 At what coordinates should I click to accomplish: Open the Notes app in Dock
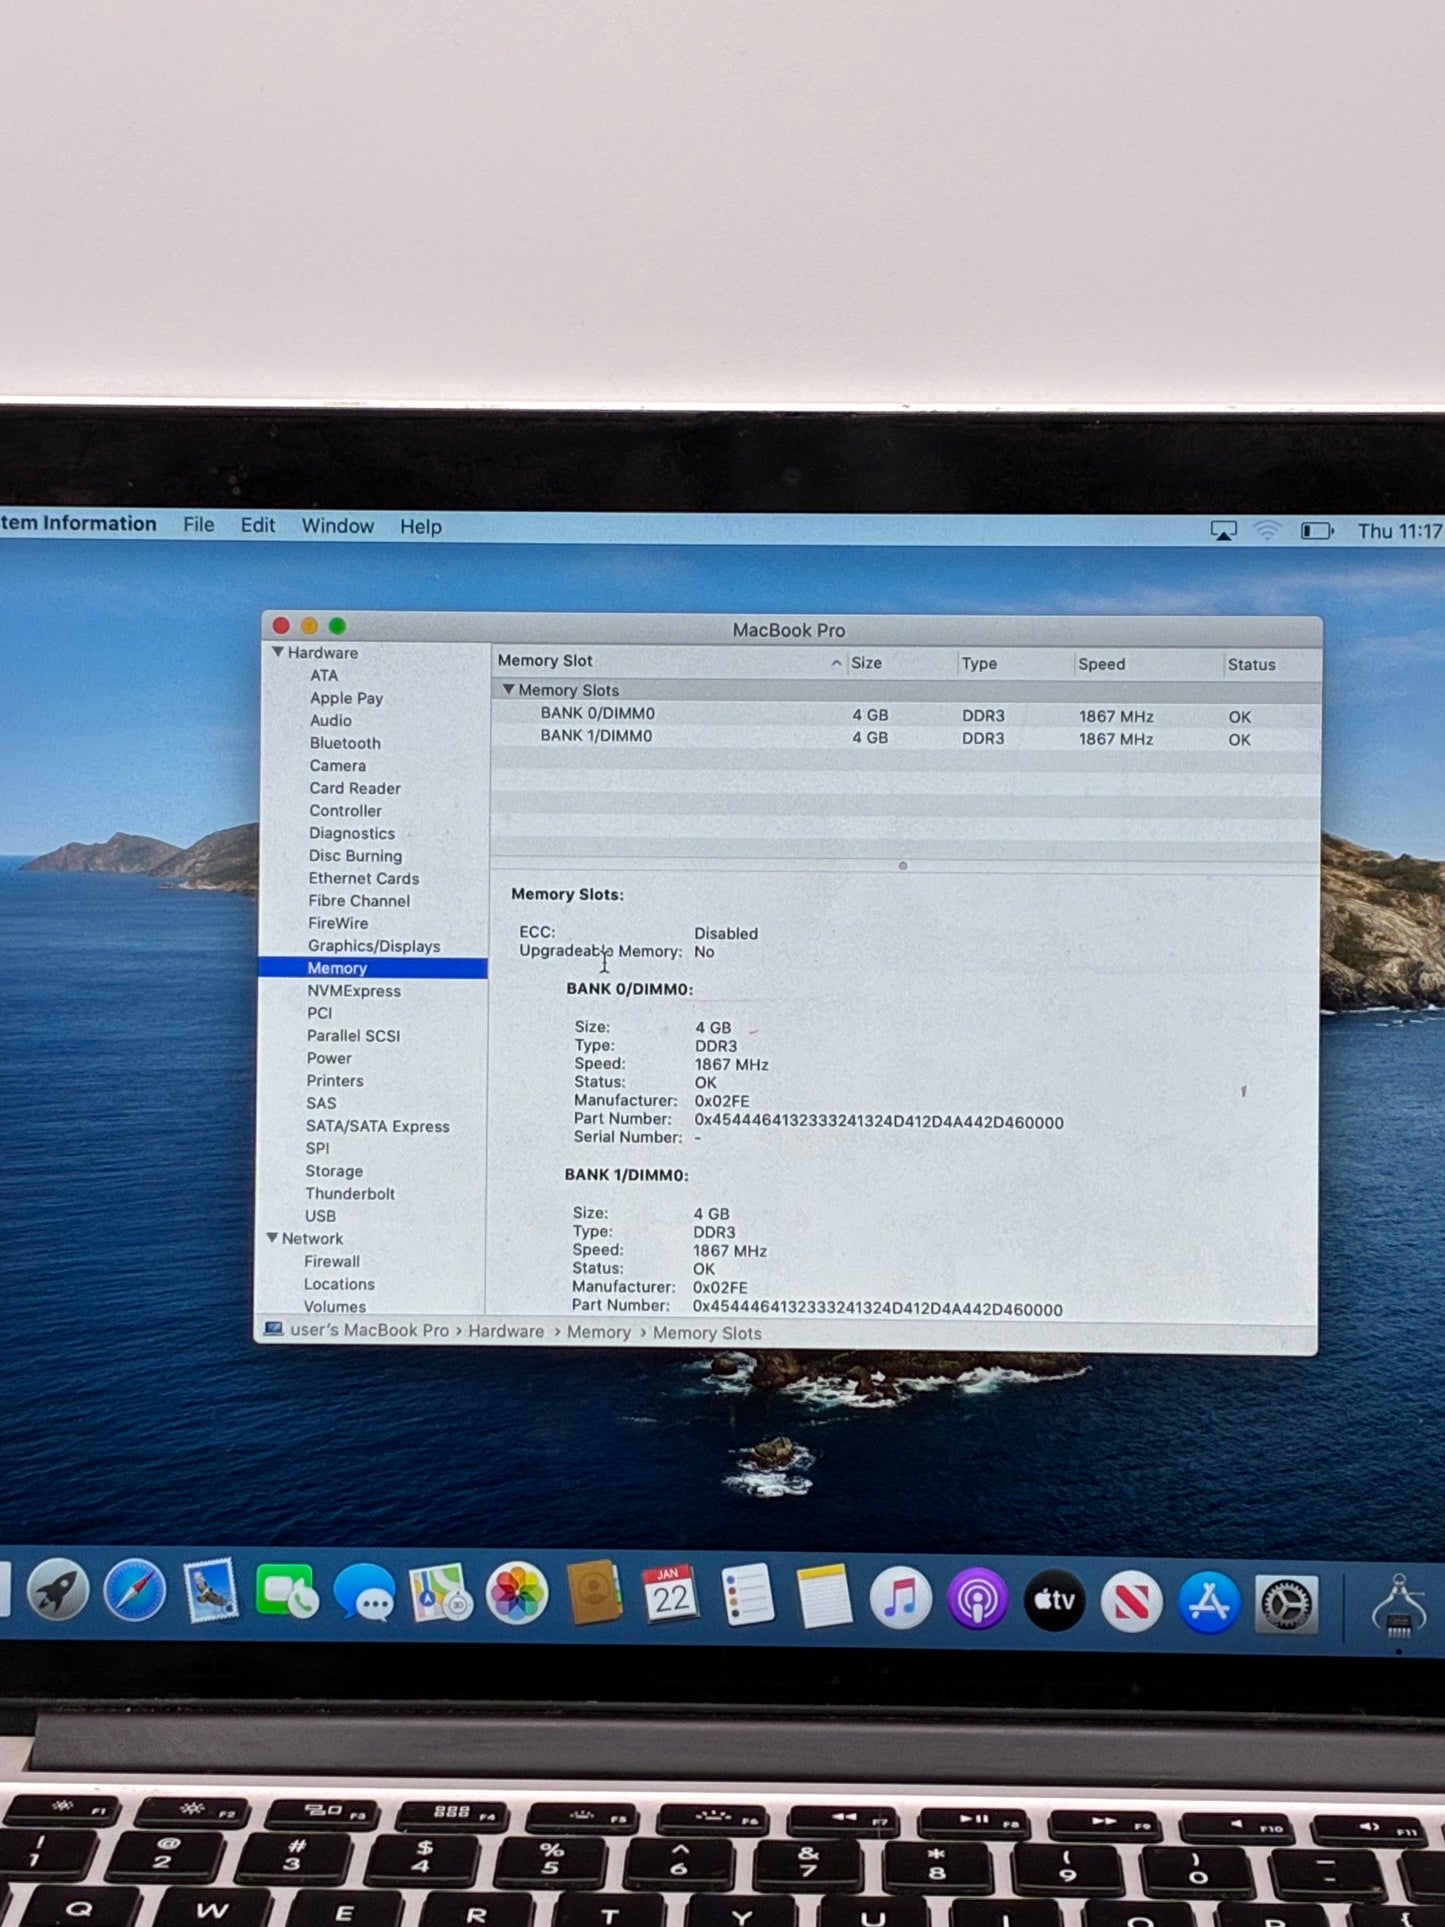[824, 1598]
